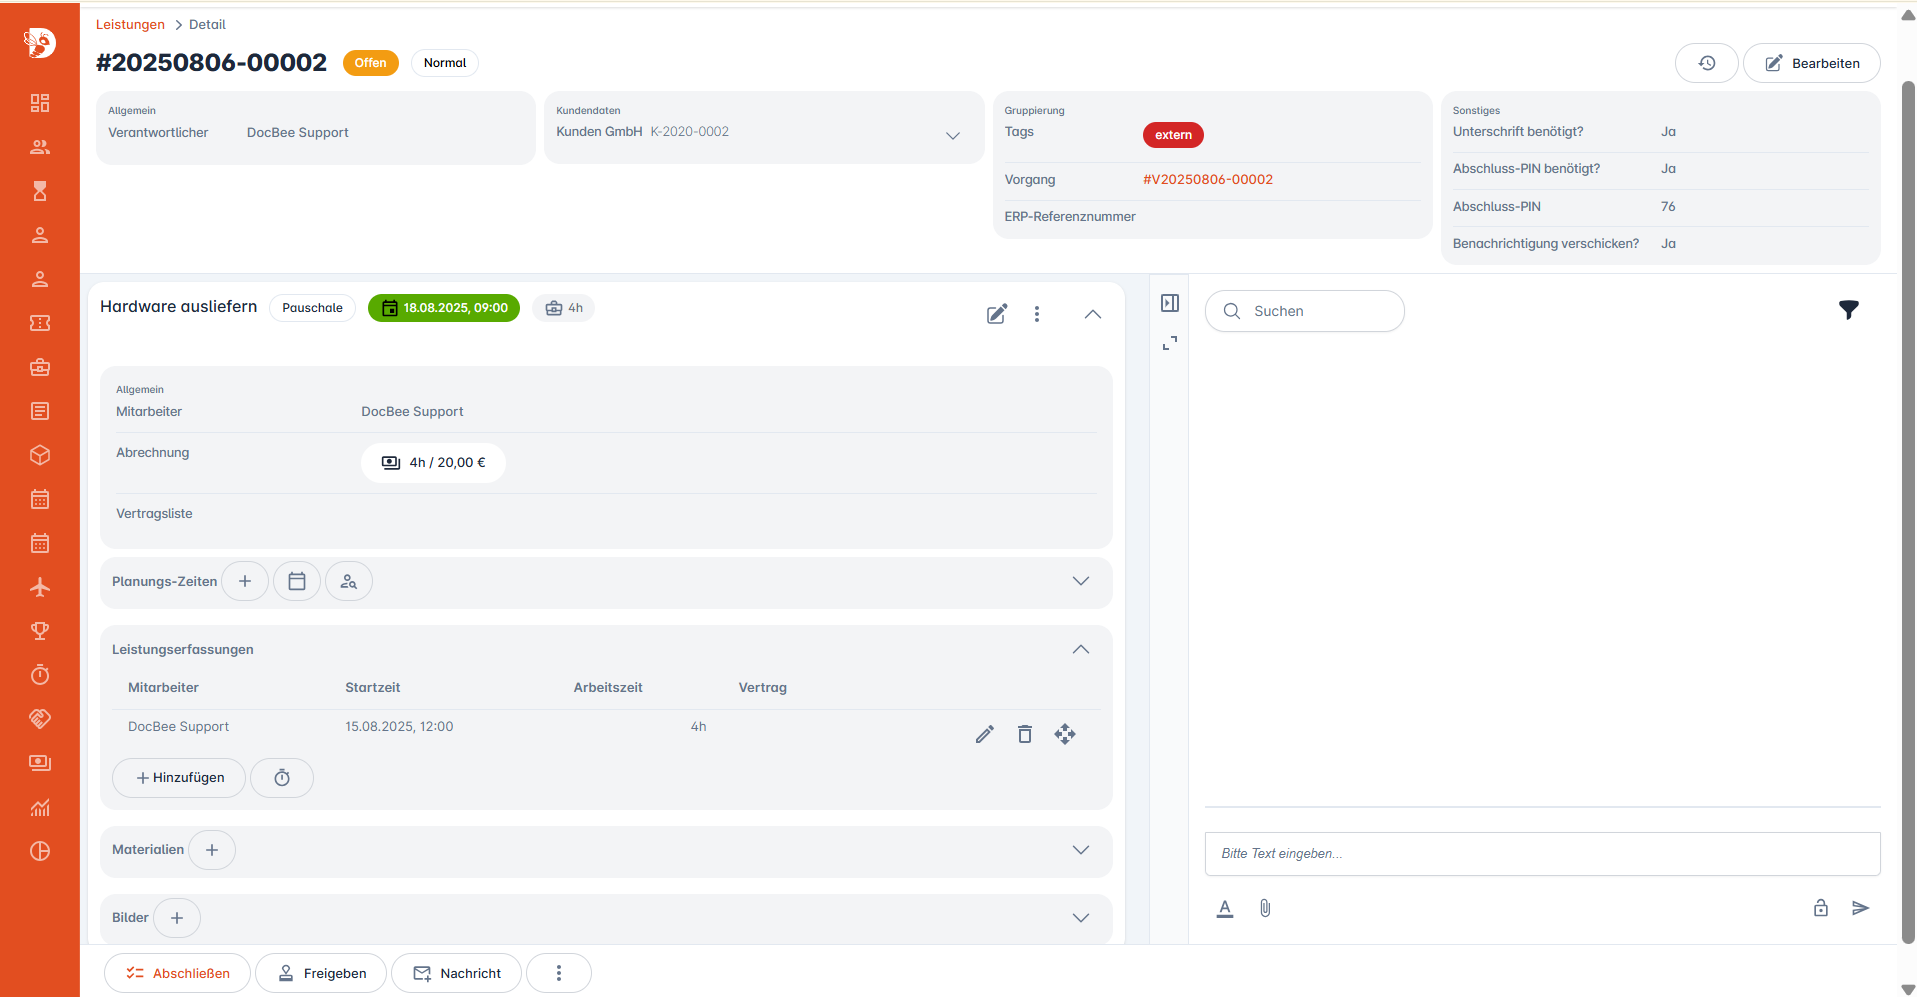Click the 18.08.2025, 09:00 date badge
This screenshot has width=1917, height=997.
(x=444, y=308)
